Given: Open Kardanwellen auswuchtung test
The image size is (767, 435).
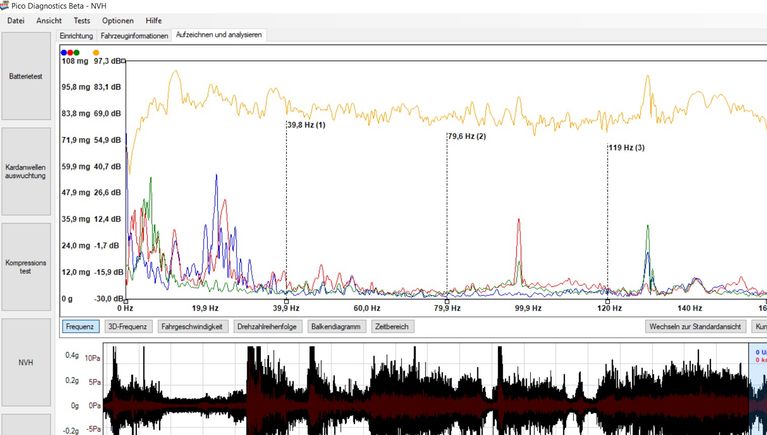Looking at the screenshot, I should tap(26, 172).
